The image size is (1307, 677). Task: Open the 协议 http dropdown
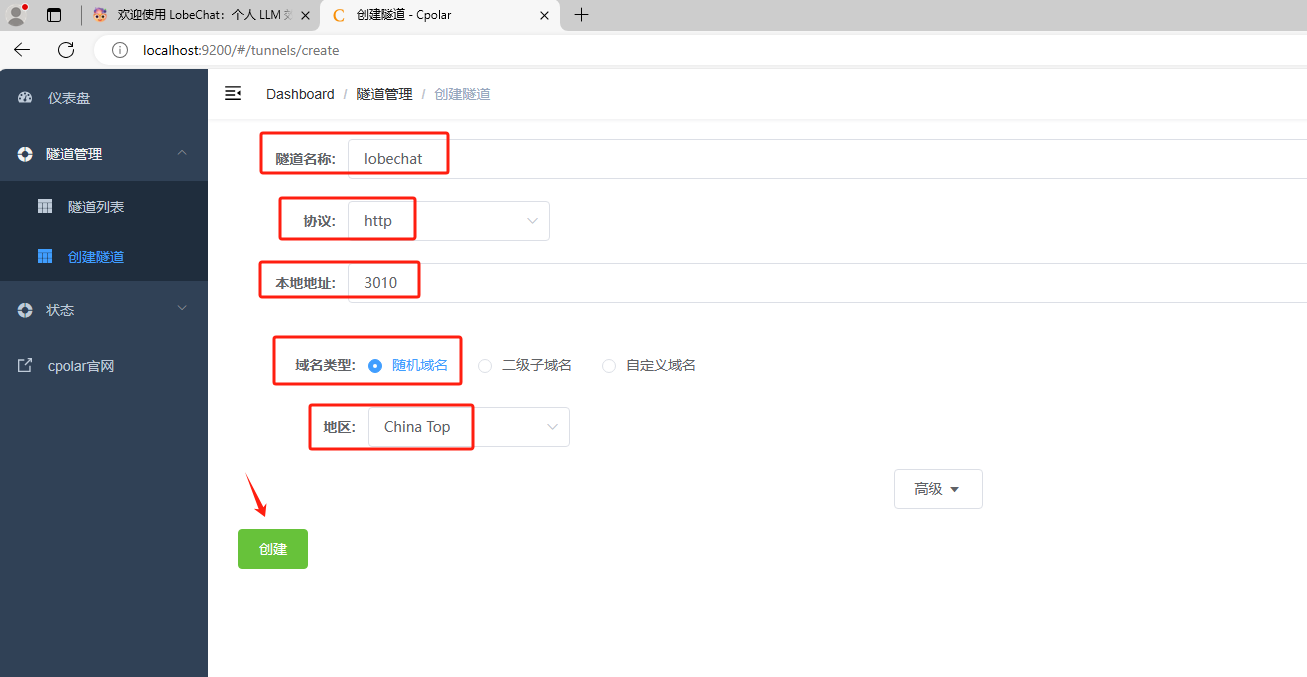pyautogui.click(x=449, y=221)
